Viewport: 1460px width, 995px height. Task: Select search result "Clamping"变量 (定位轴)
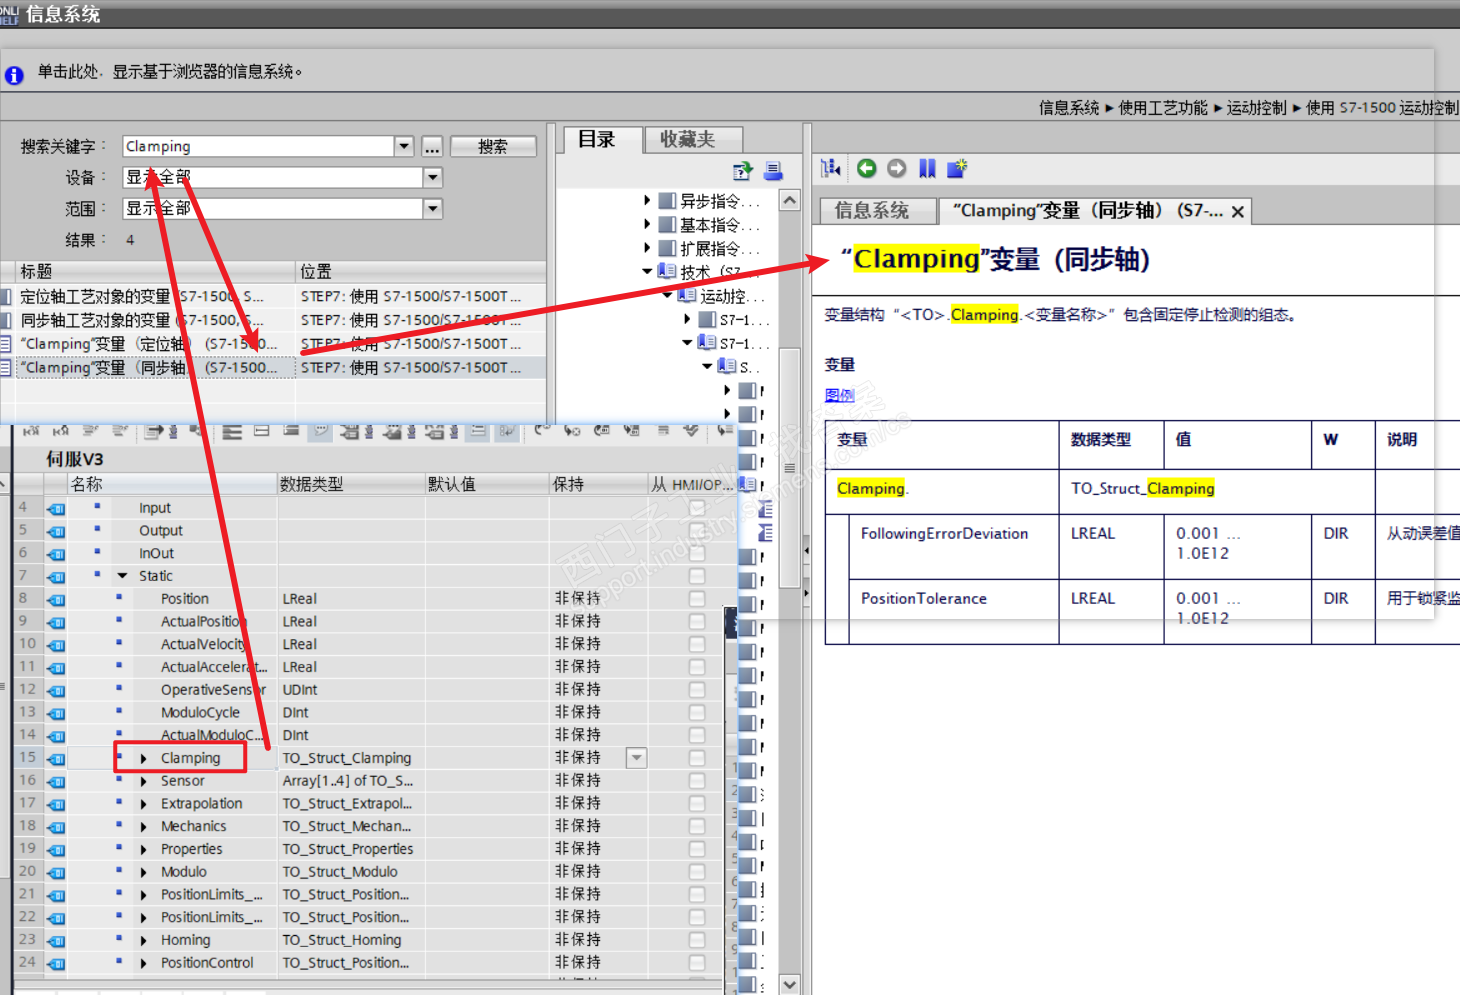tap(148, 344)
